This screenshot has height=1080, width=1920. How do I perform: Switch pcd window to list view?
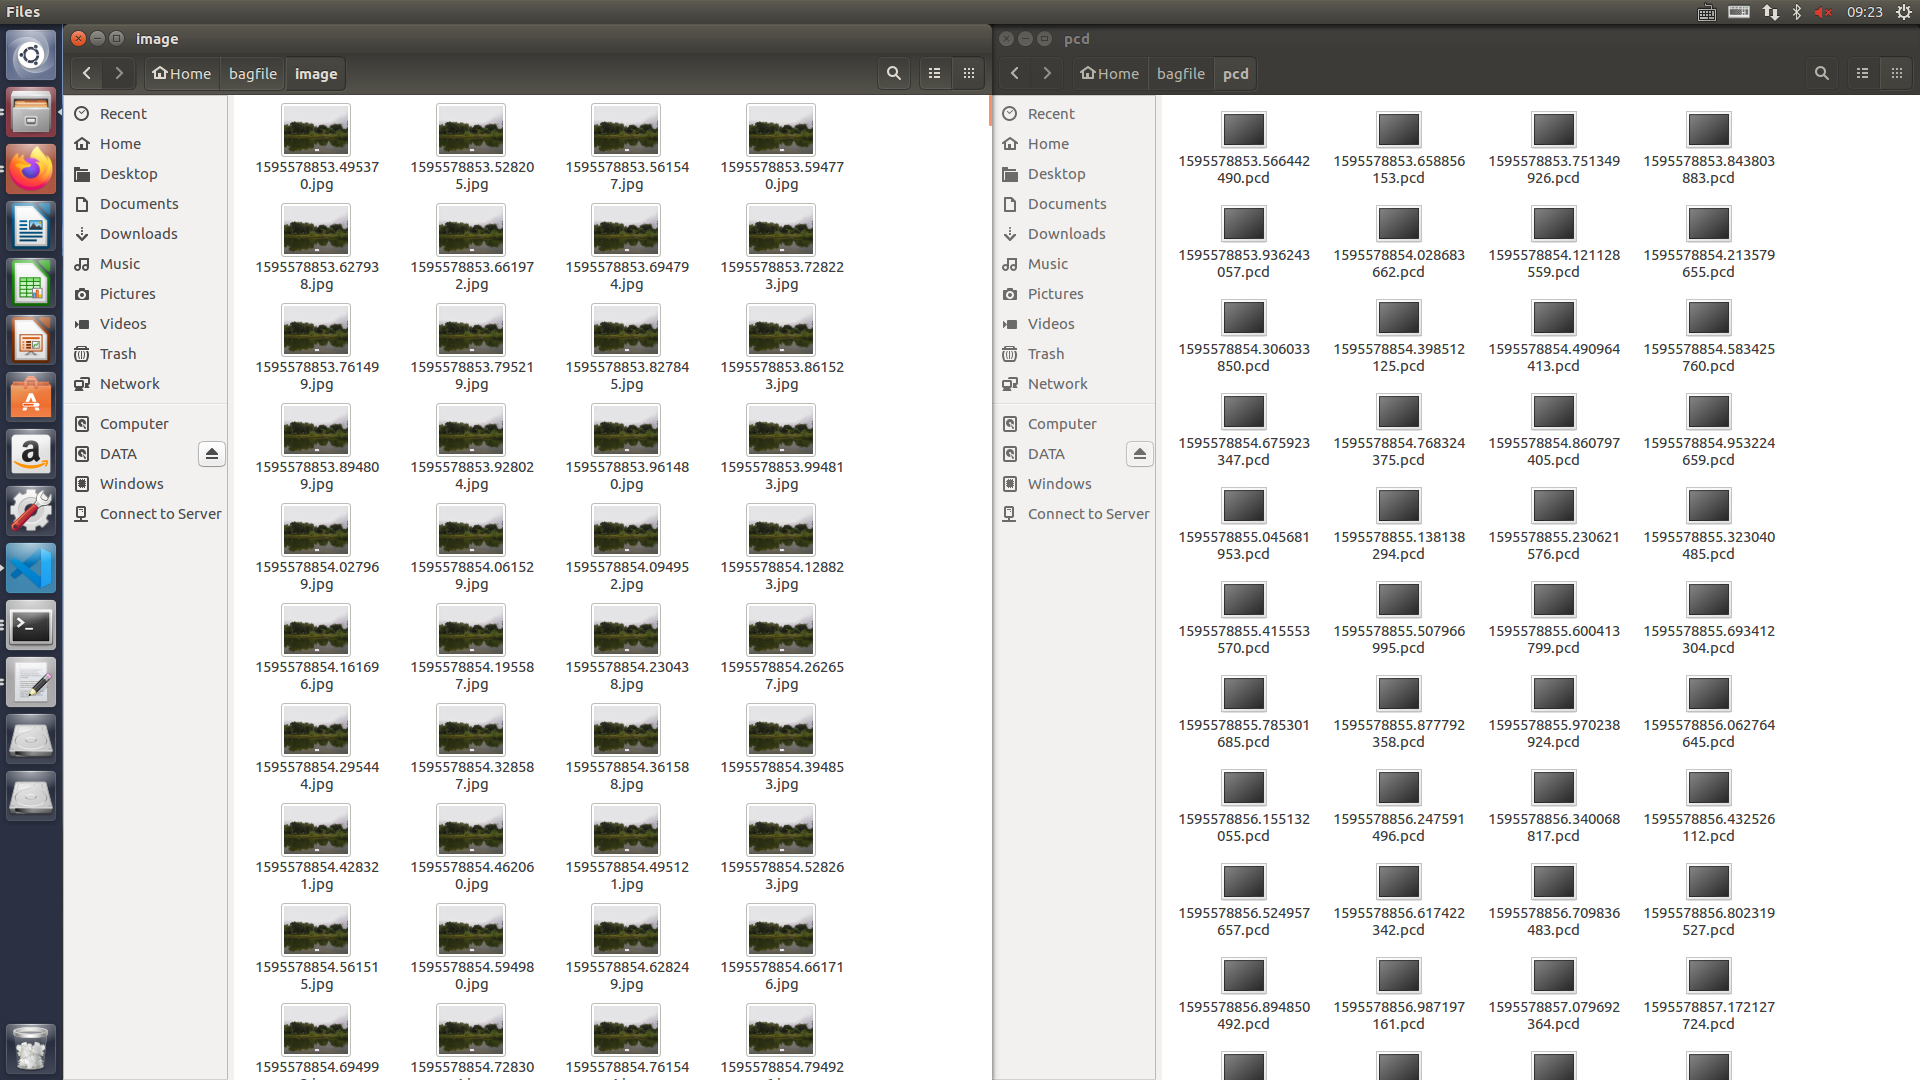click(1862, 73)
